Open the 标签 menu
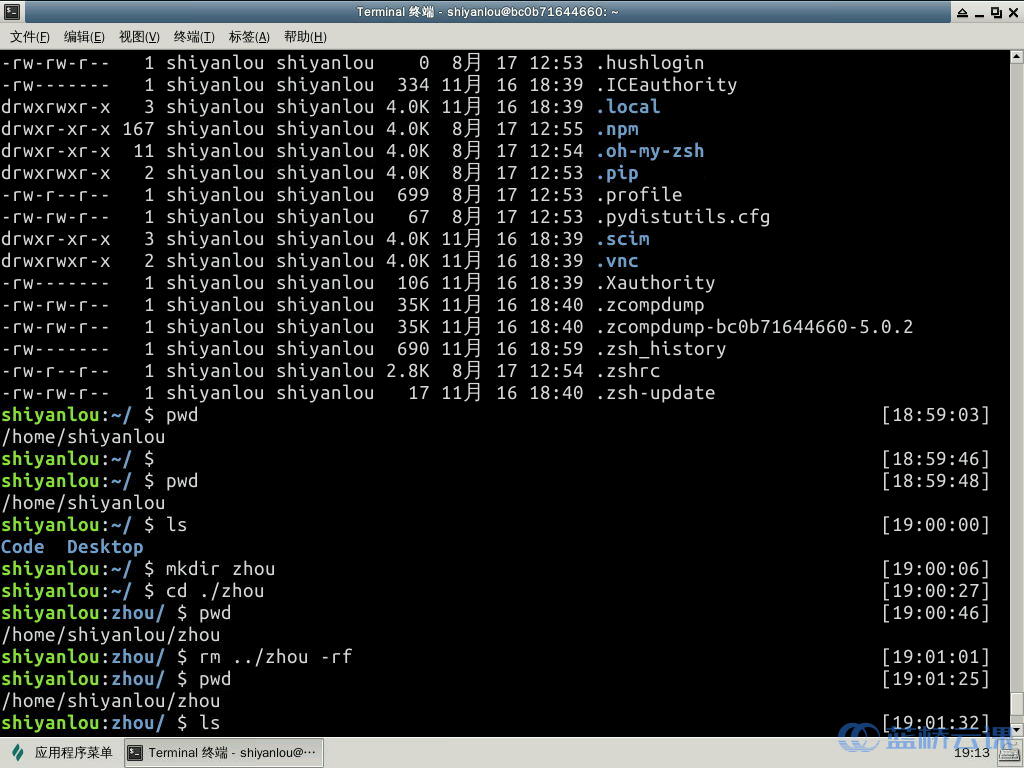 pos(247,36)
